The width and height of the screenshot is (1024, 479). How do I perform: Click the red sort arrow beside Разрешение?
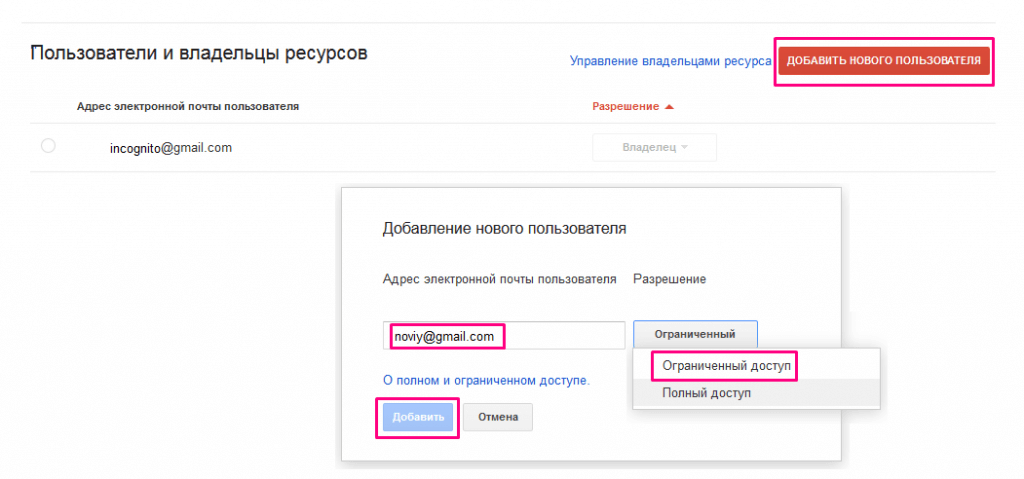pos(669,106)
